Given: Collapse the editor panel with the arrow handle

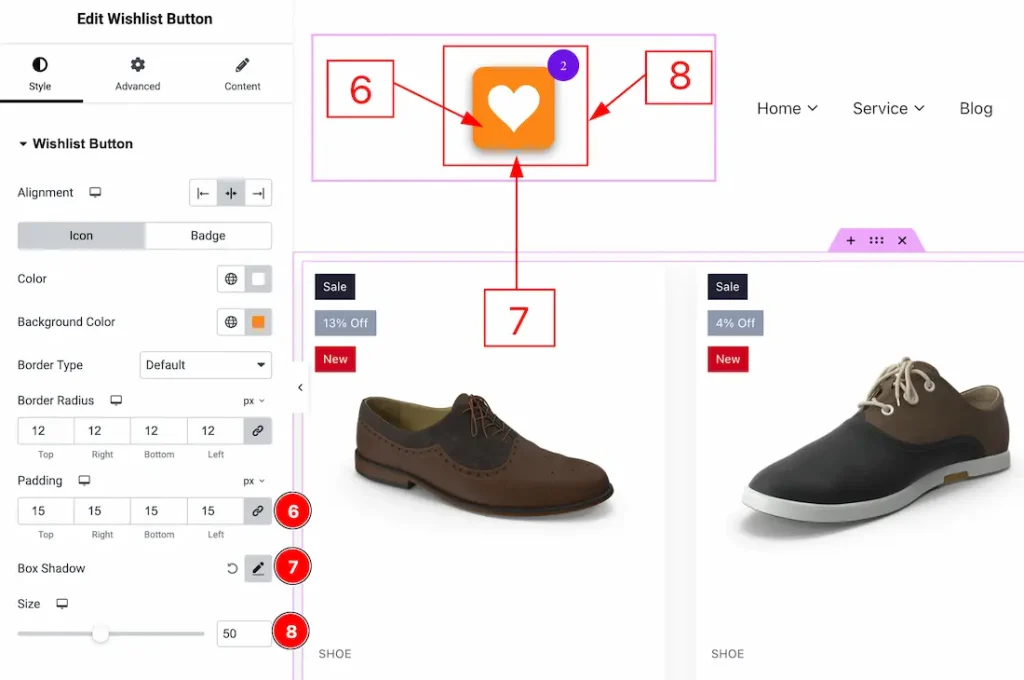Looking at the screenshot, I should point(300,387).
